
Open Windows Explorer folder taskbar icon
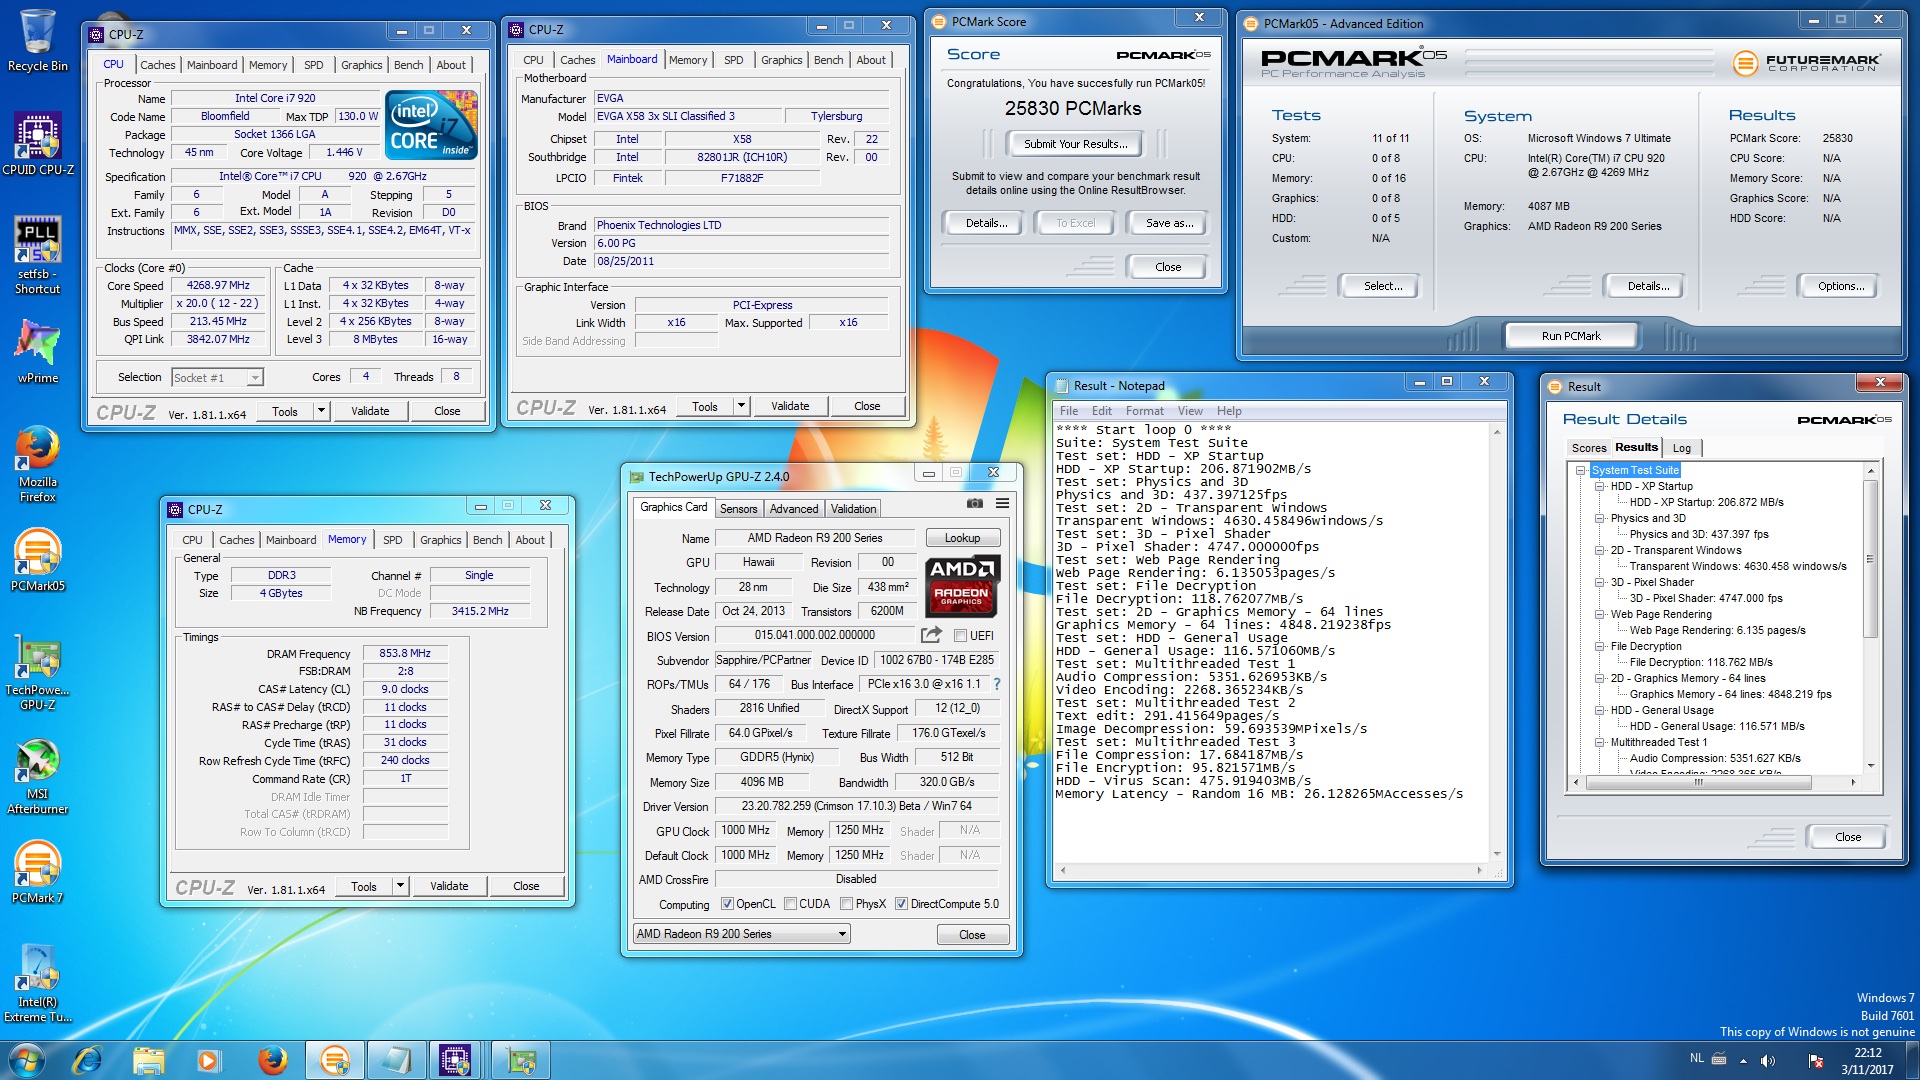pos(148,1060)
